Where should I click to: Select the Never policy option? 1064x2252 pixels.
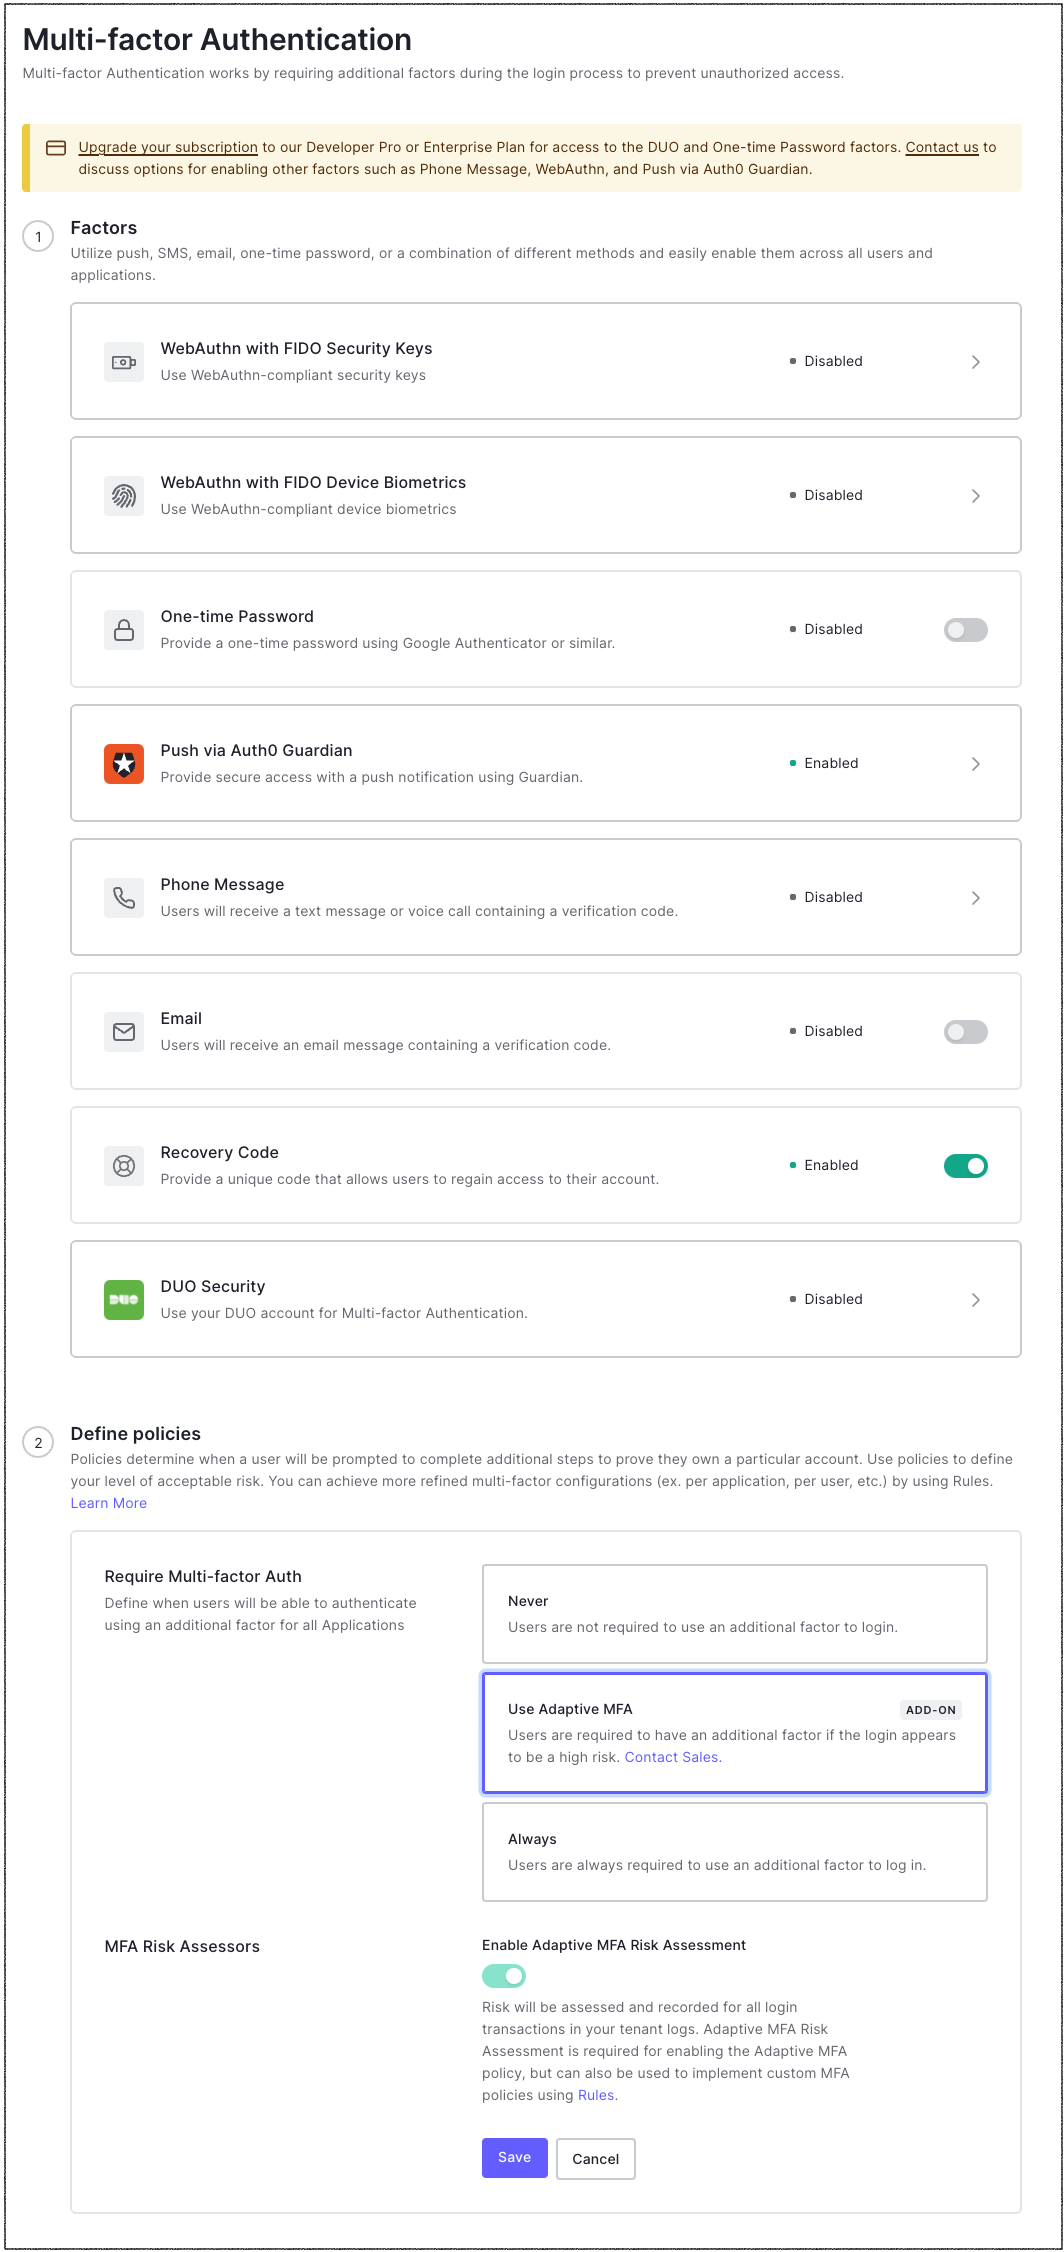(x=734, y=1614)
